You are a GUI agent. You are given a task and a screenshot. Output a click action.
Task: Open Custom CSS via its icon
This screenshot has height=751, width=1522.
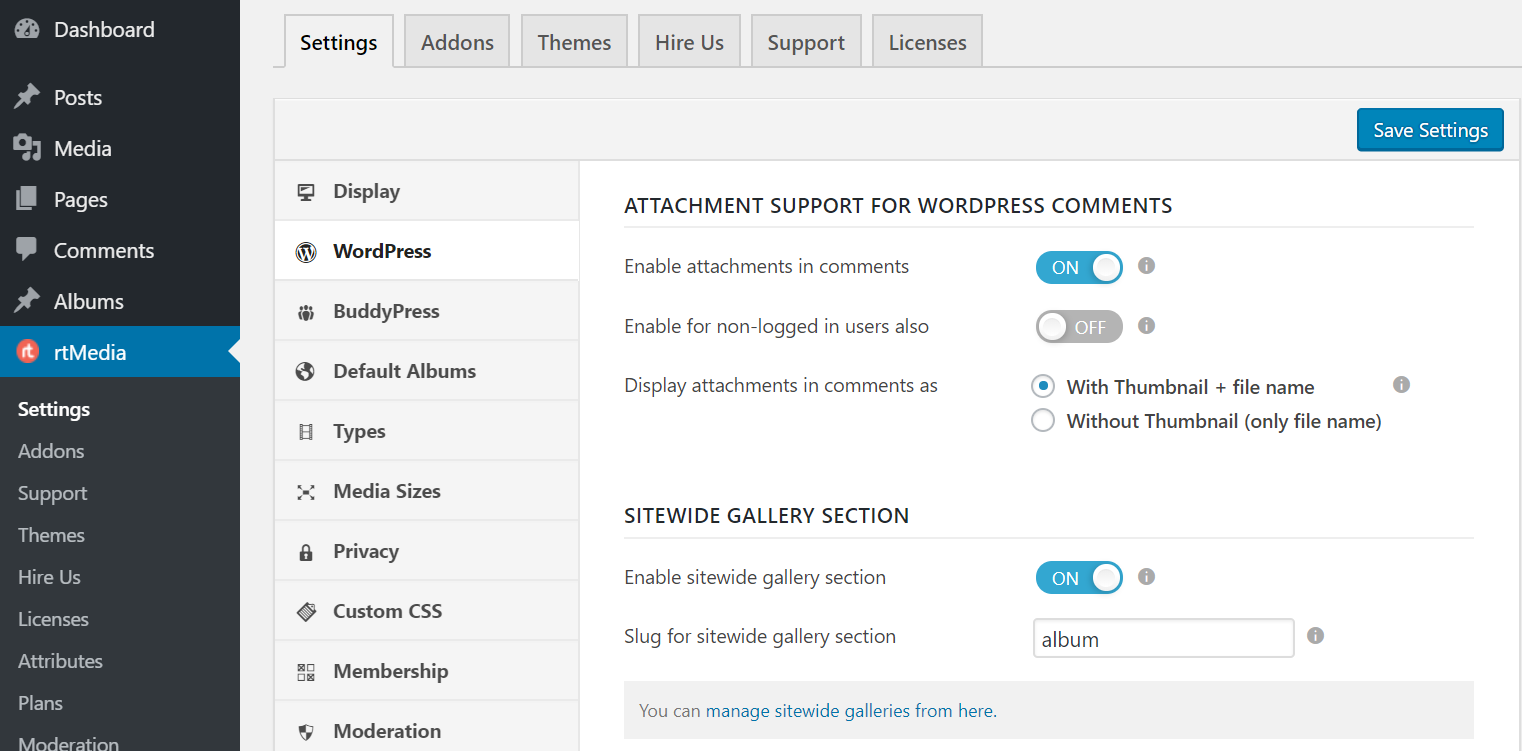306,611
